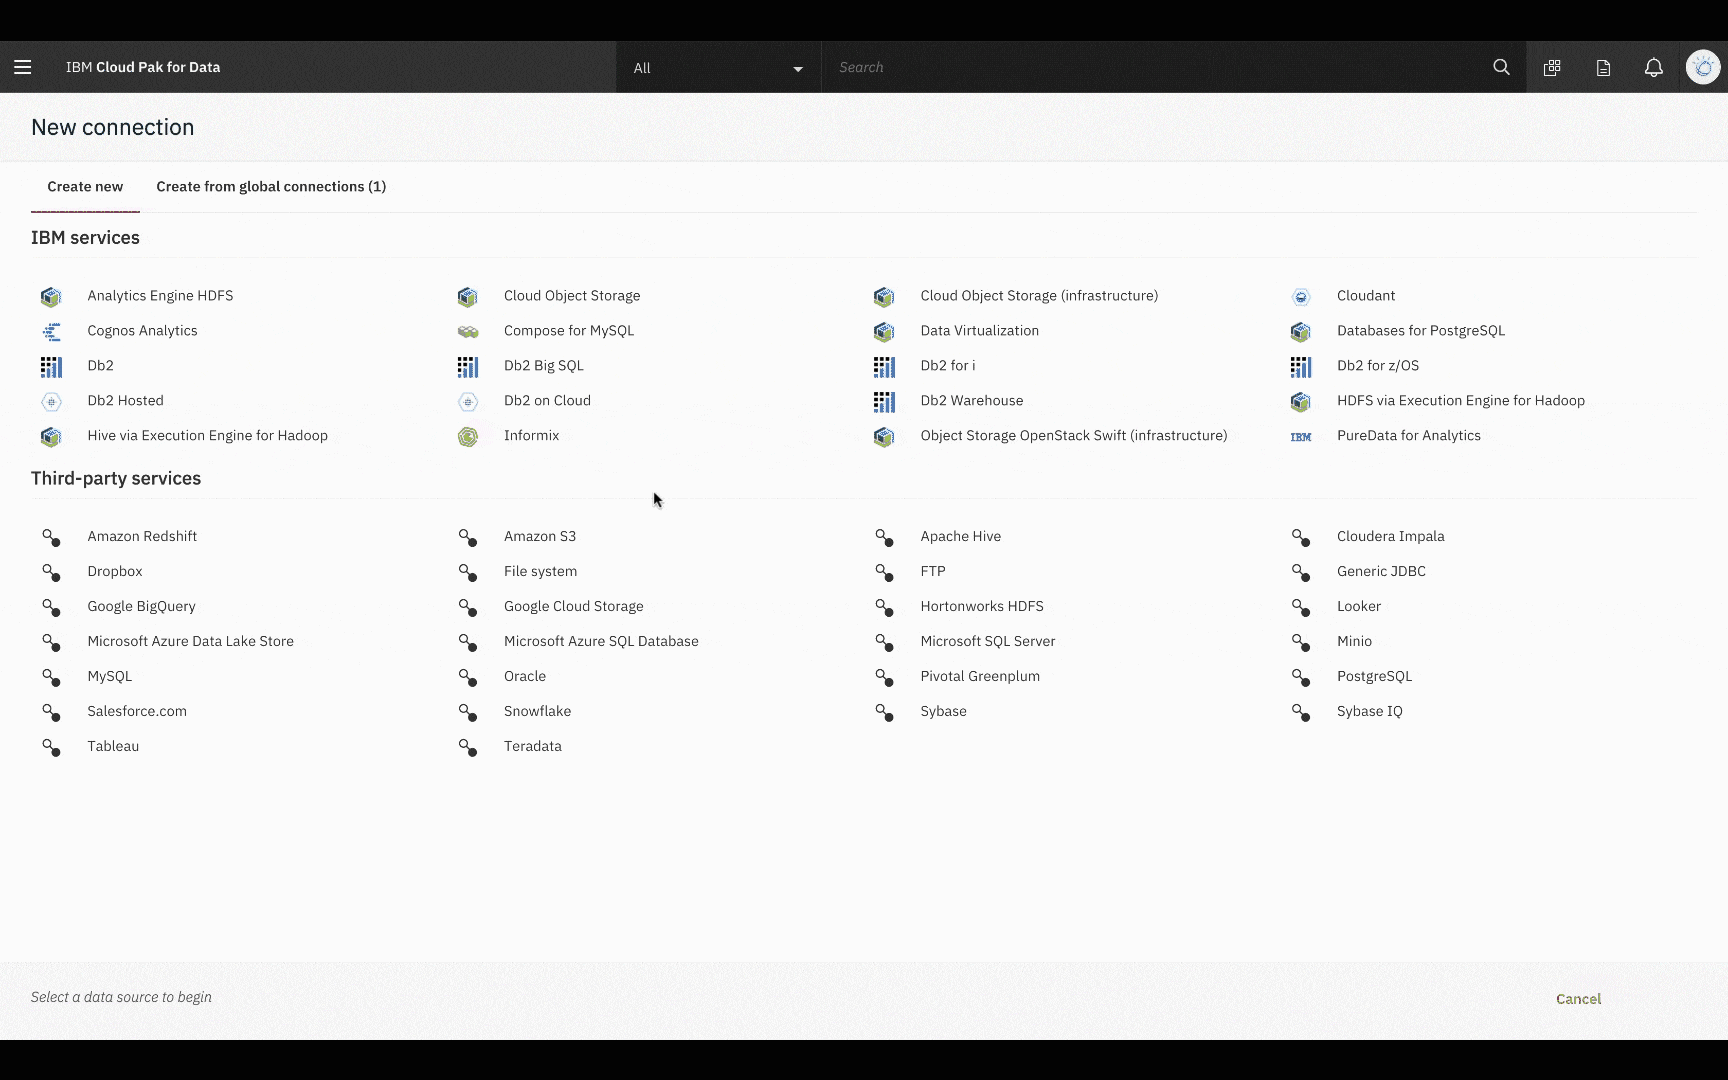This screenshot has height=1080, width=1728.
Task: Open the user profile avatar
Action: click(x=1703, y=67)
